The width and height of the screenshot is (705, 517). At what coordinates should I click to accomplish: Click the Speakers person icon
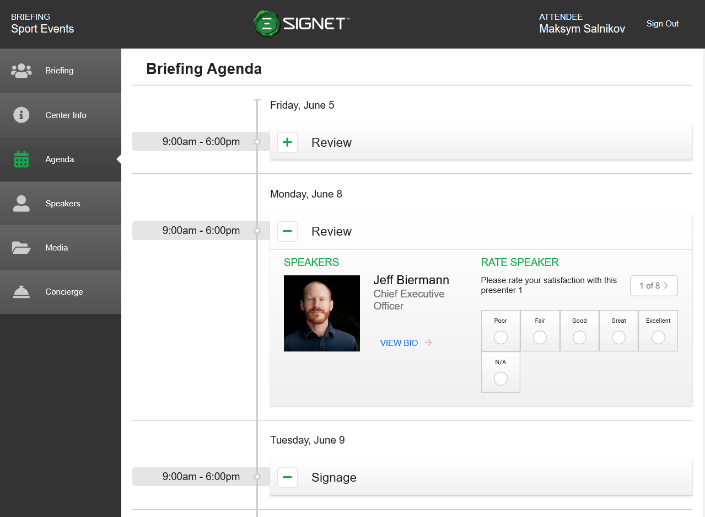point(21,204)
